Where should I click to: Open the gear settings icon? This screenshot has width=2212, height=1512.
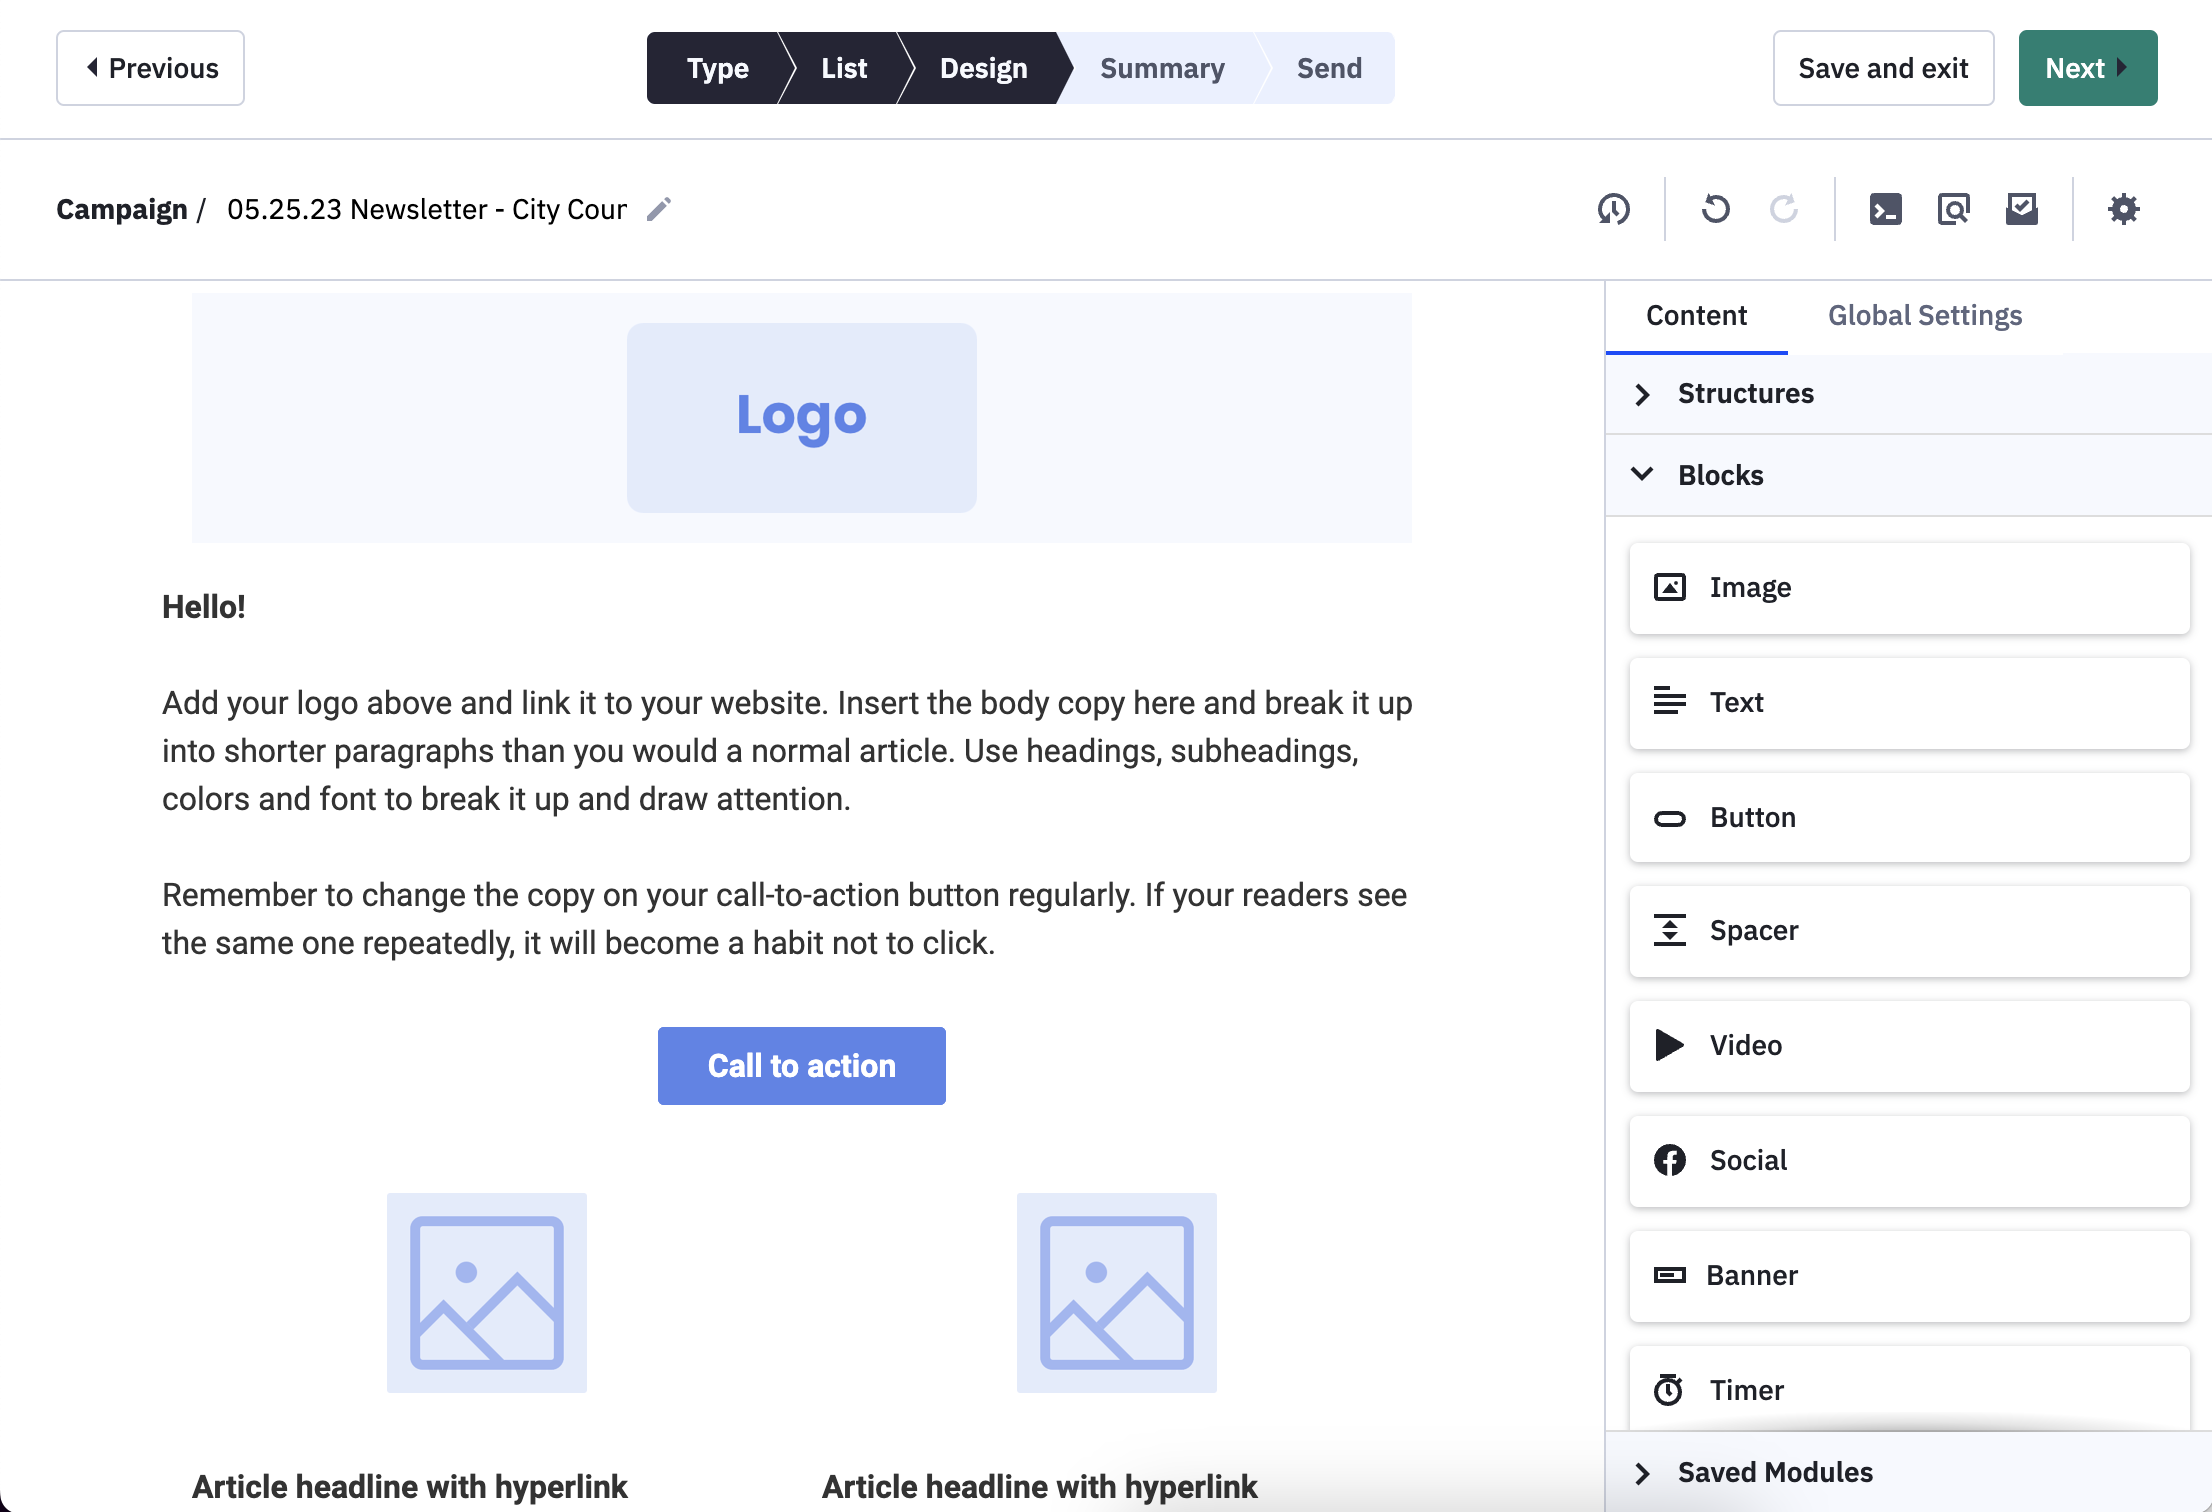coord(2123,209)
